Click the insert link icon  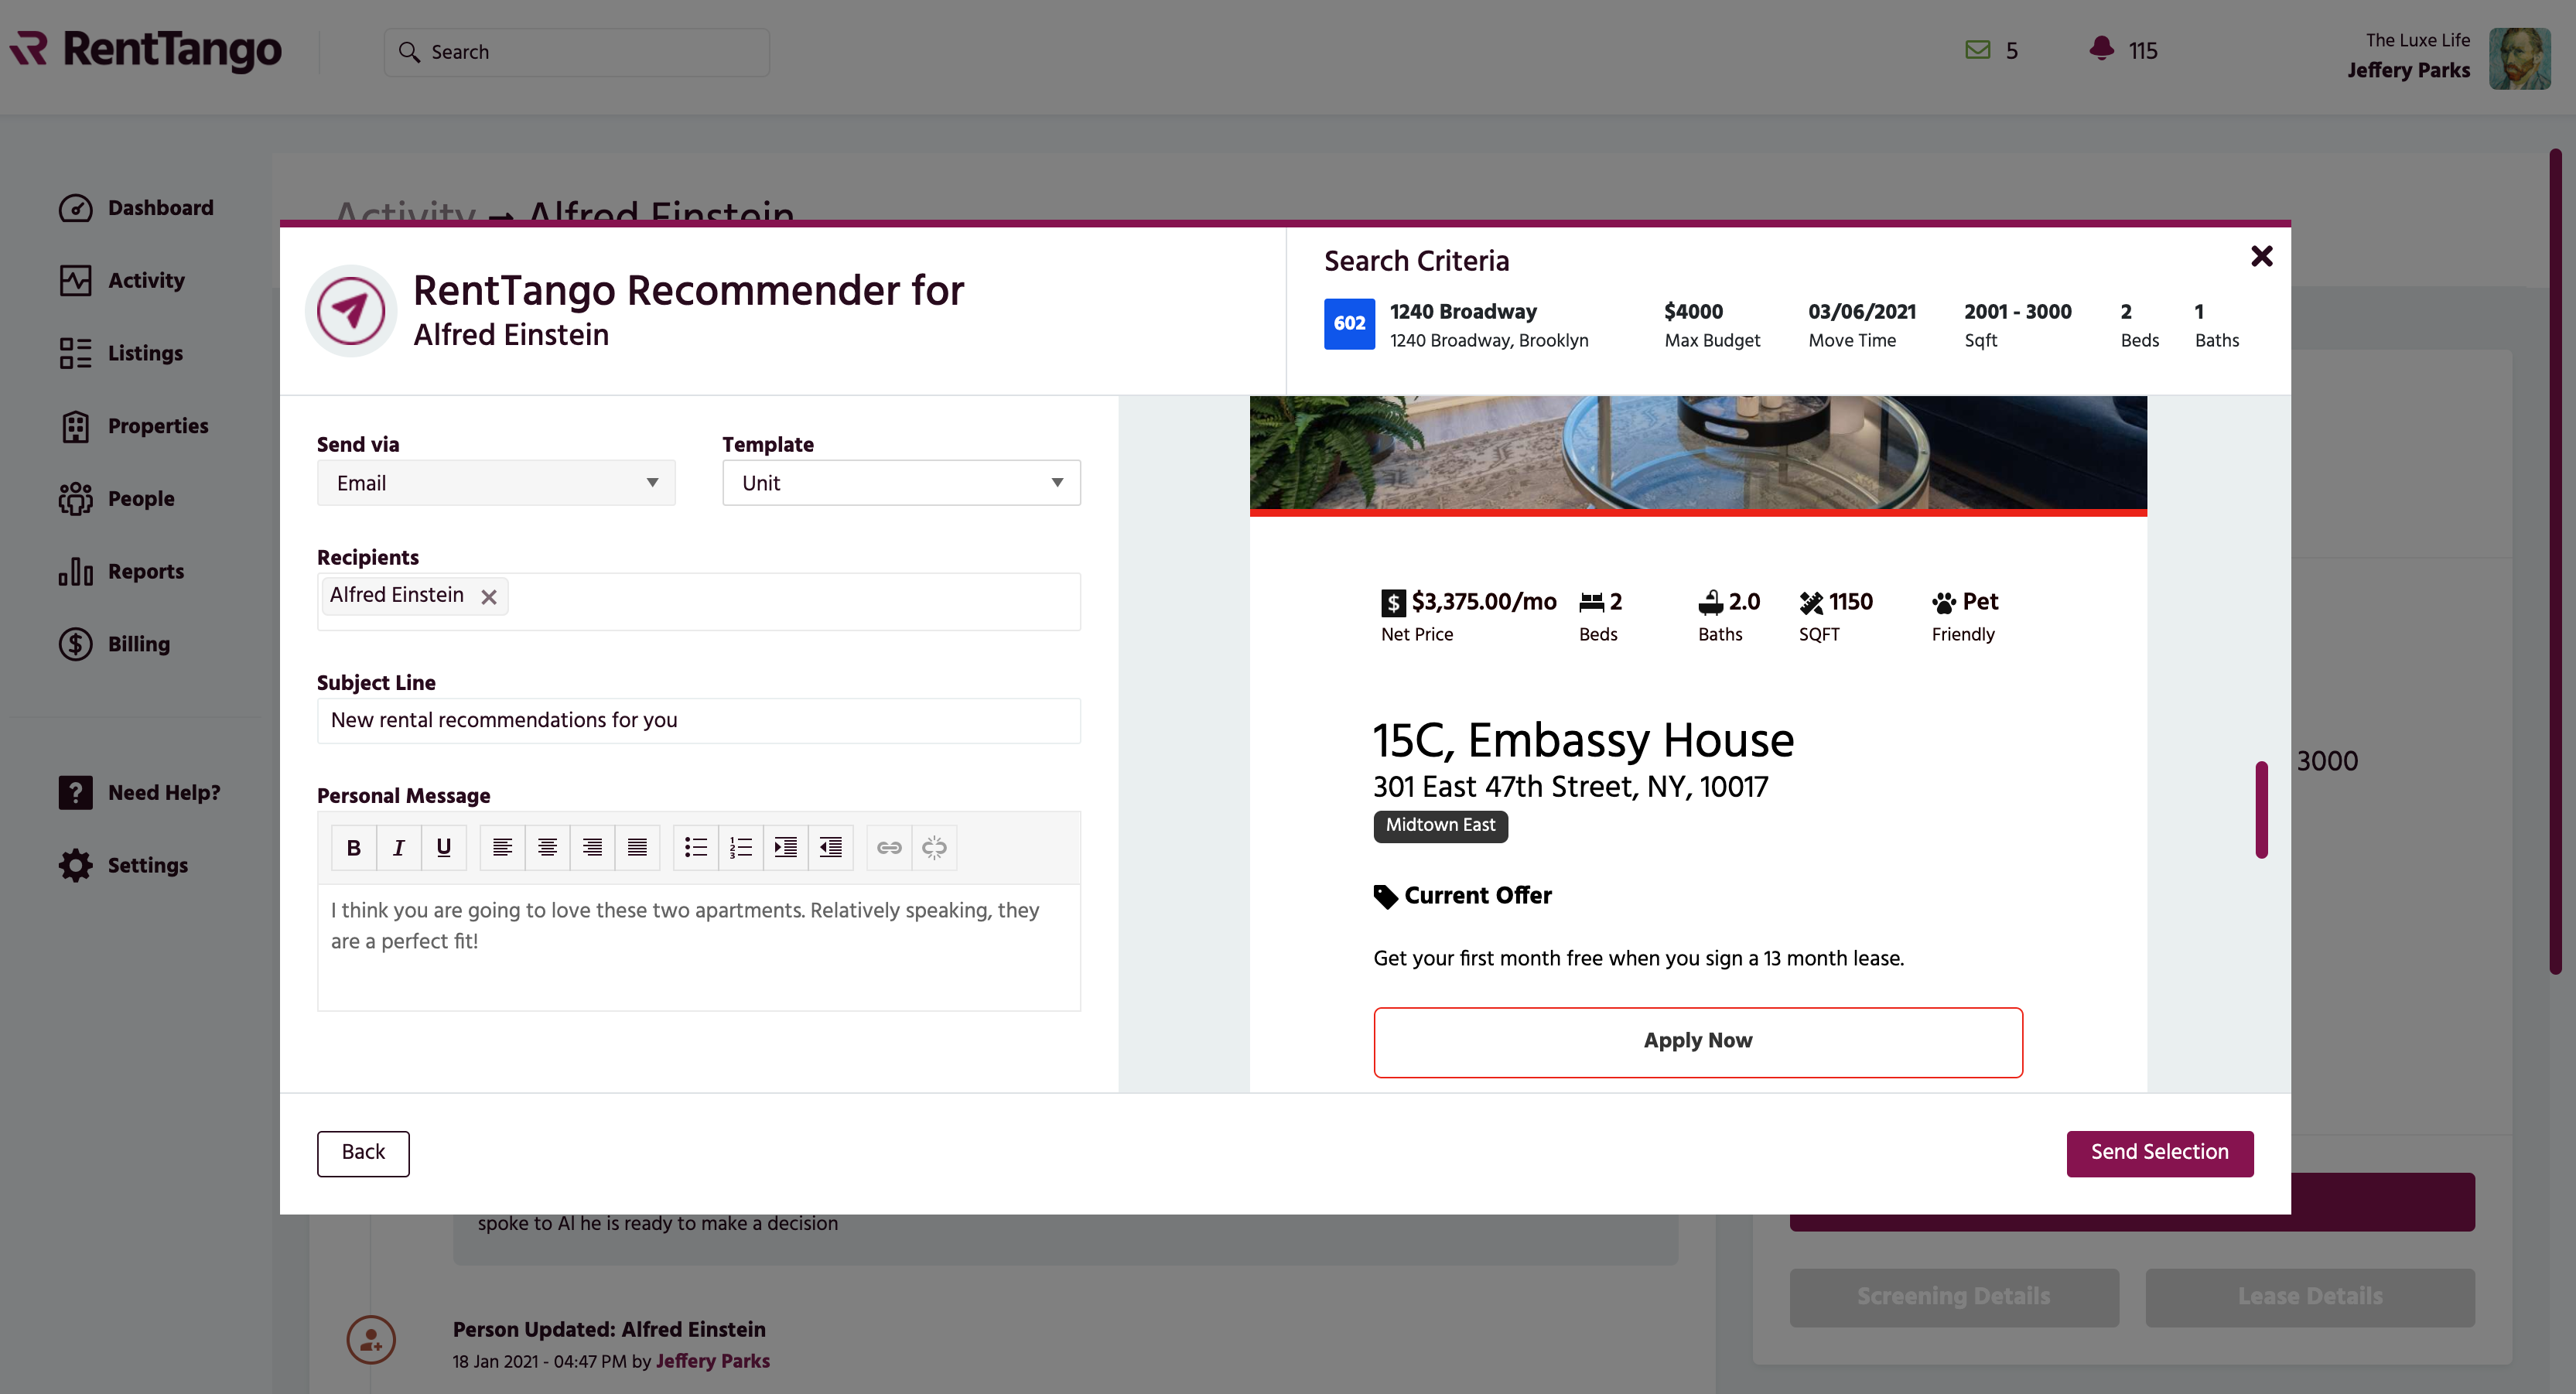point(889,848)
